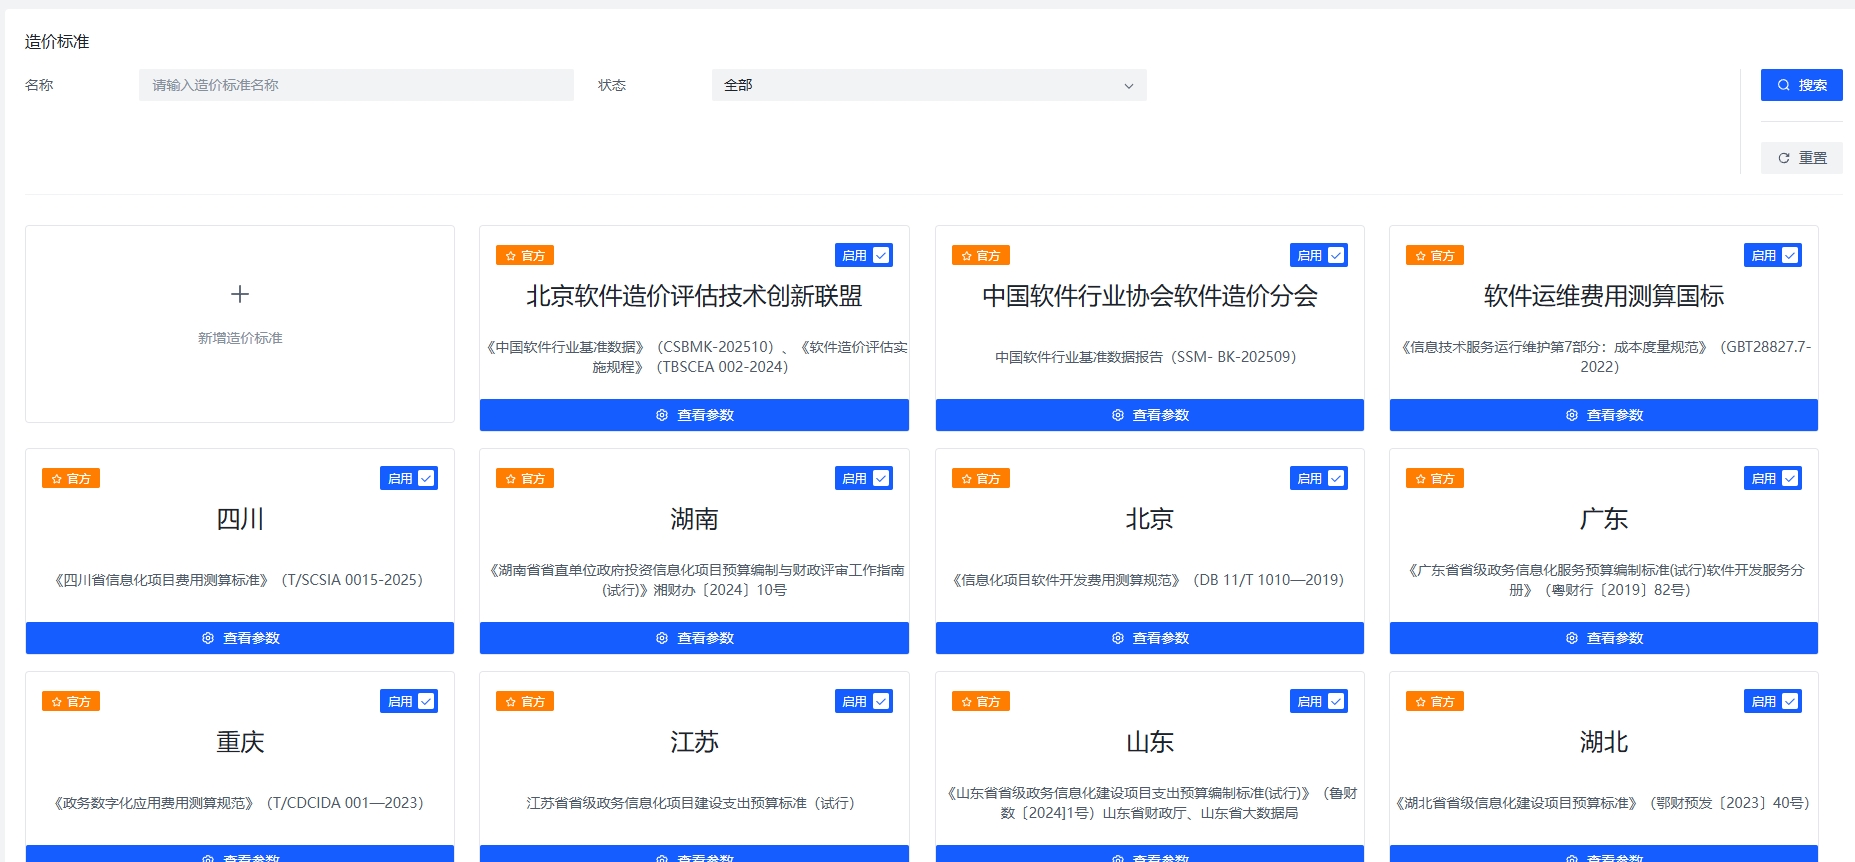Disable the 四川 standard via 启用 checkbox
Screen dimensions: 1855x862
coord(426,478)
